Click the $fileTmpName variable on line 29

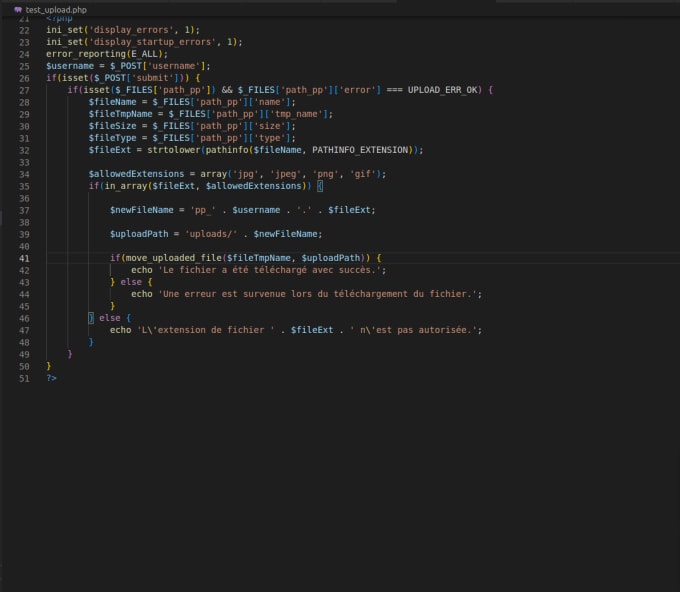pos(121,114)
